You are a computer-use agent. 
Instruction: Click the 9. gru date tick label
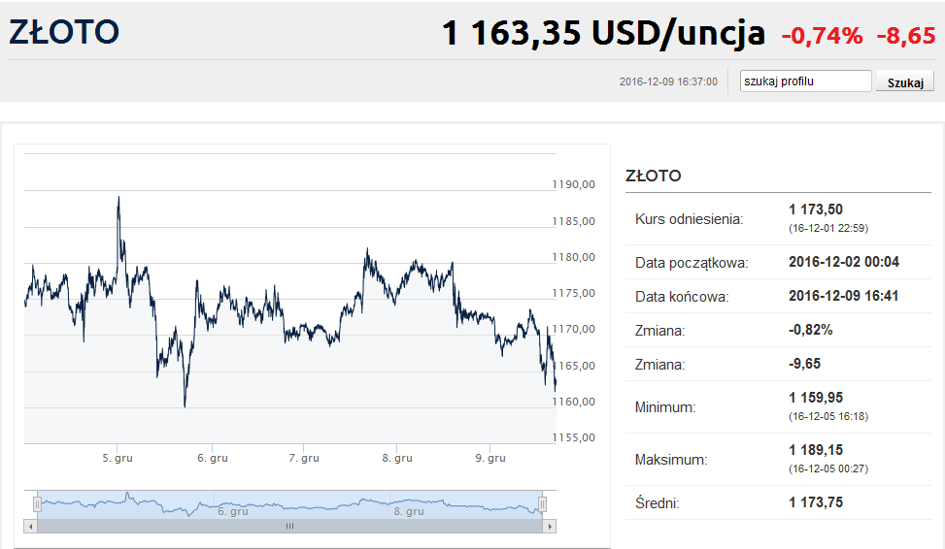pos(490,458)
